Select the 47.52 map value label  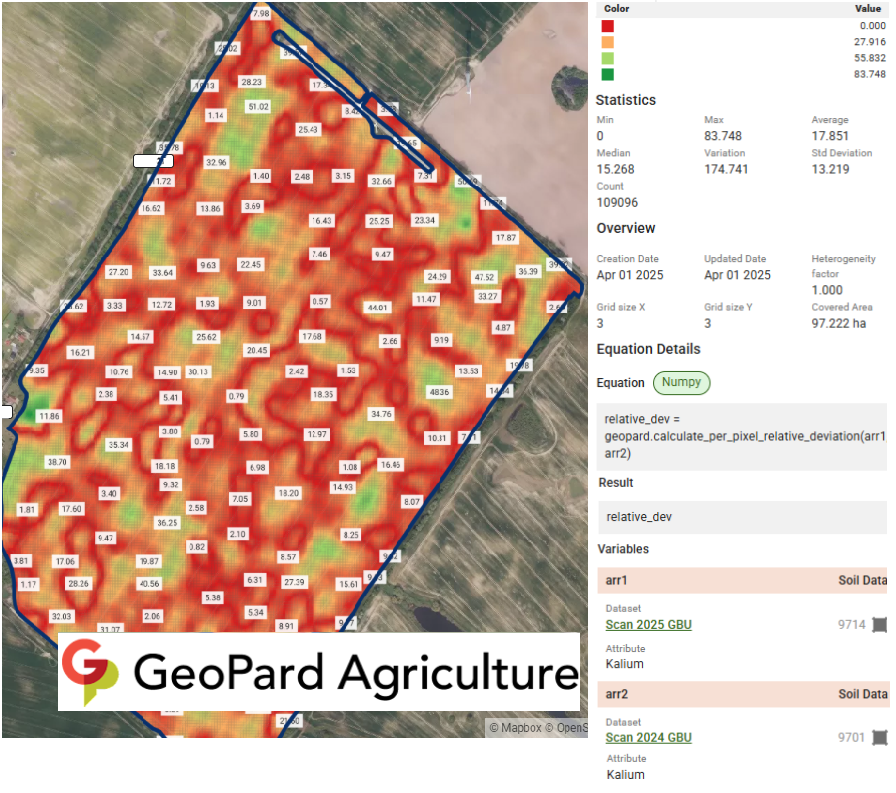point(484,277)
